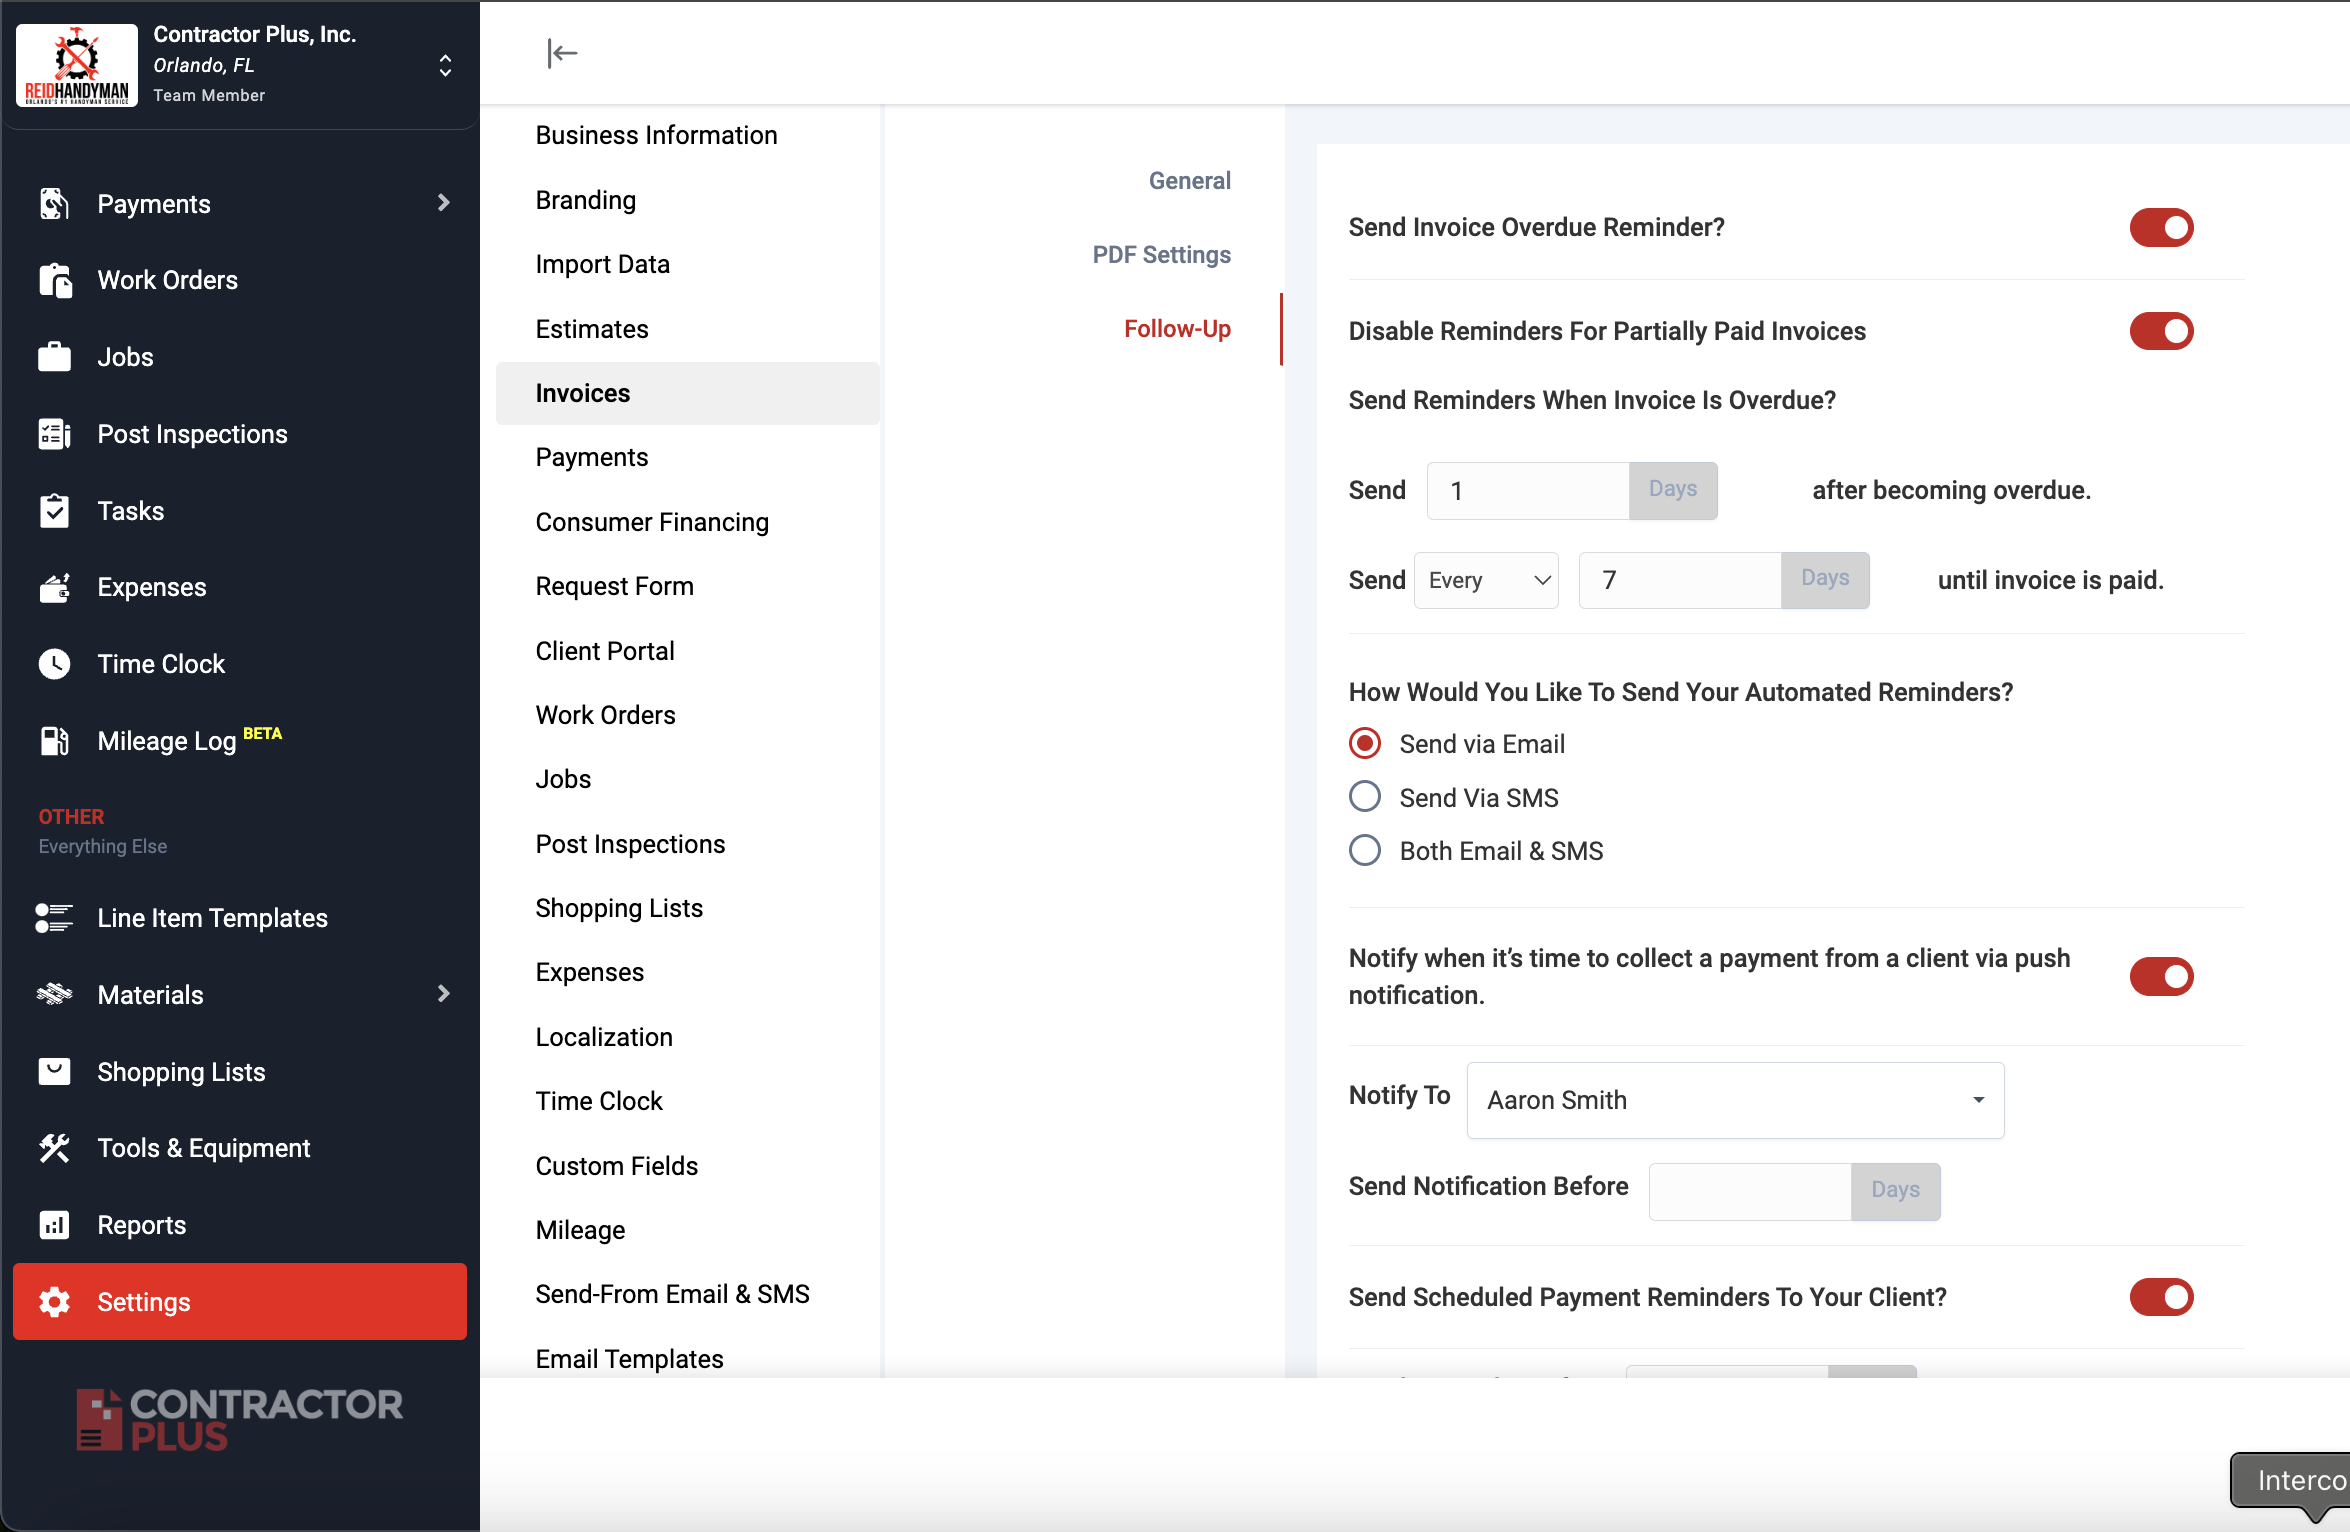Click the Reports chart icon
Screen dimensions: 2350x1532
pos(54,1225)
